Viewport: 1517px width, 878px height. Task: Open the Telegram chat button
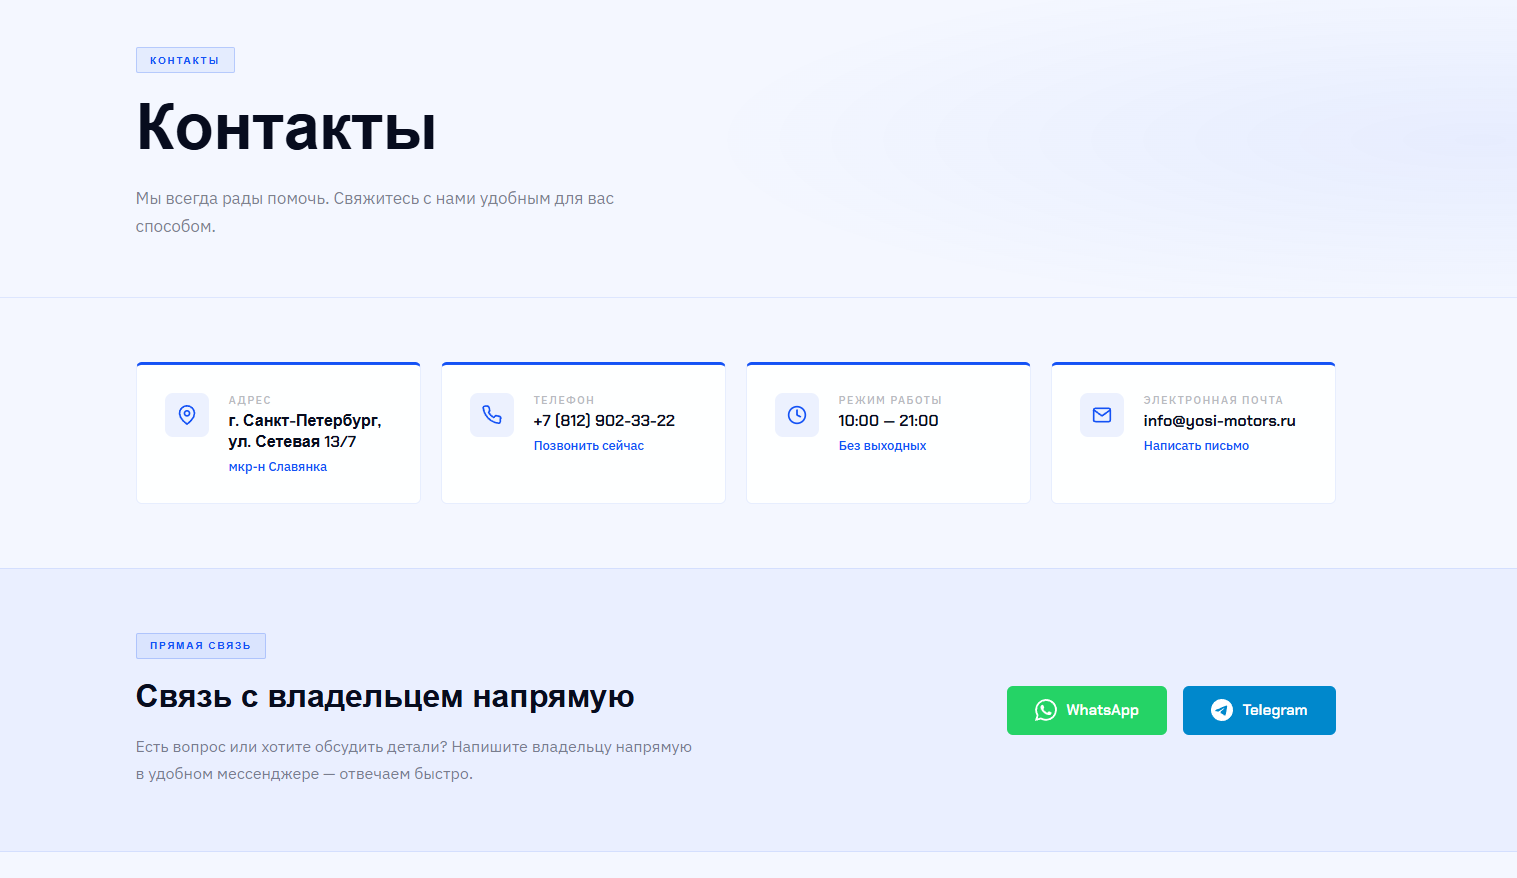(1259, 710)
